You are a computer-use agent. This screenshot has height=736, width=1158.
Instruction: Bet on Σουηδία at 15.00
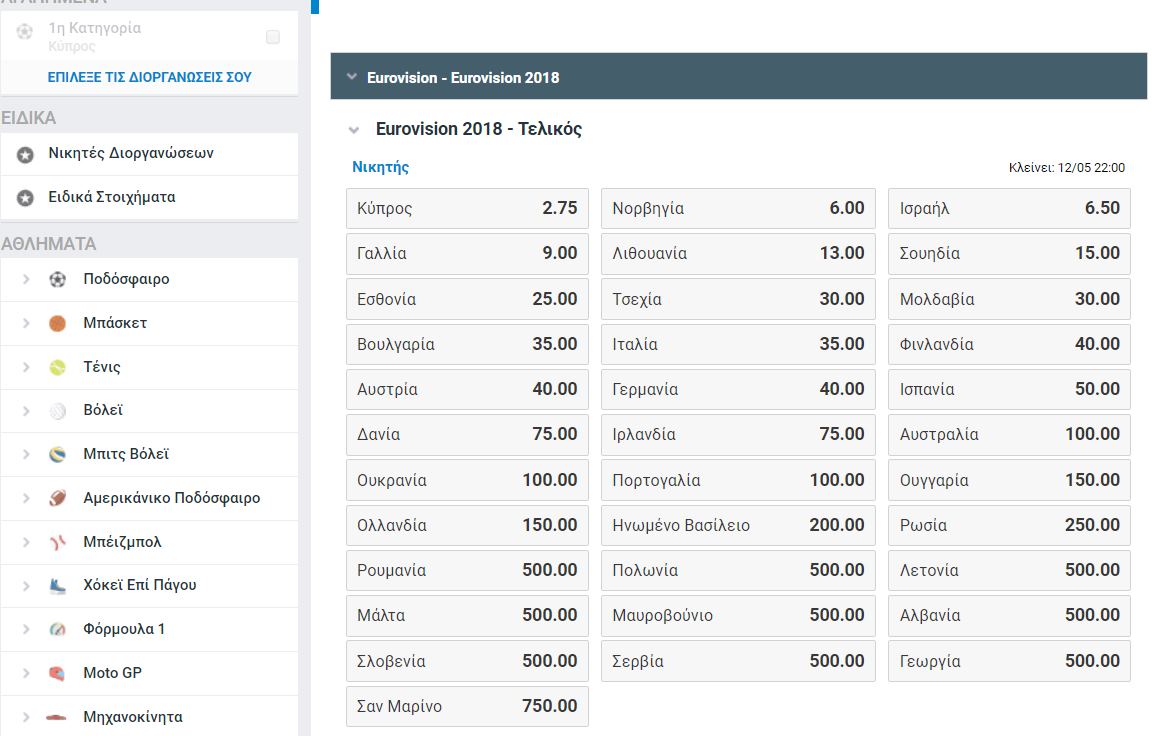click(1009, 253)
